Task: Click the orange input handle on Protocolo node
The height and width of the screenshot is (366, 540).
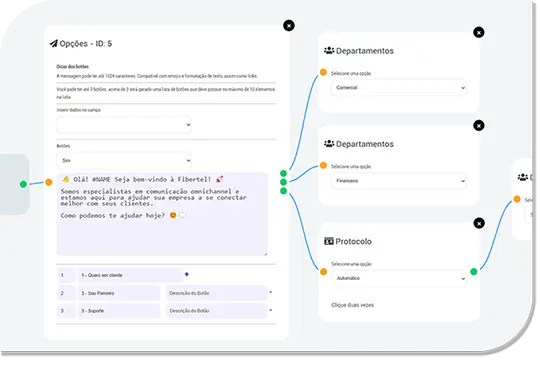Action: click(x=323, y=272)
